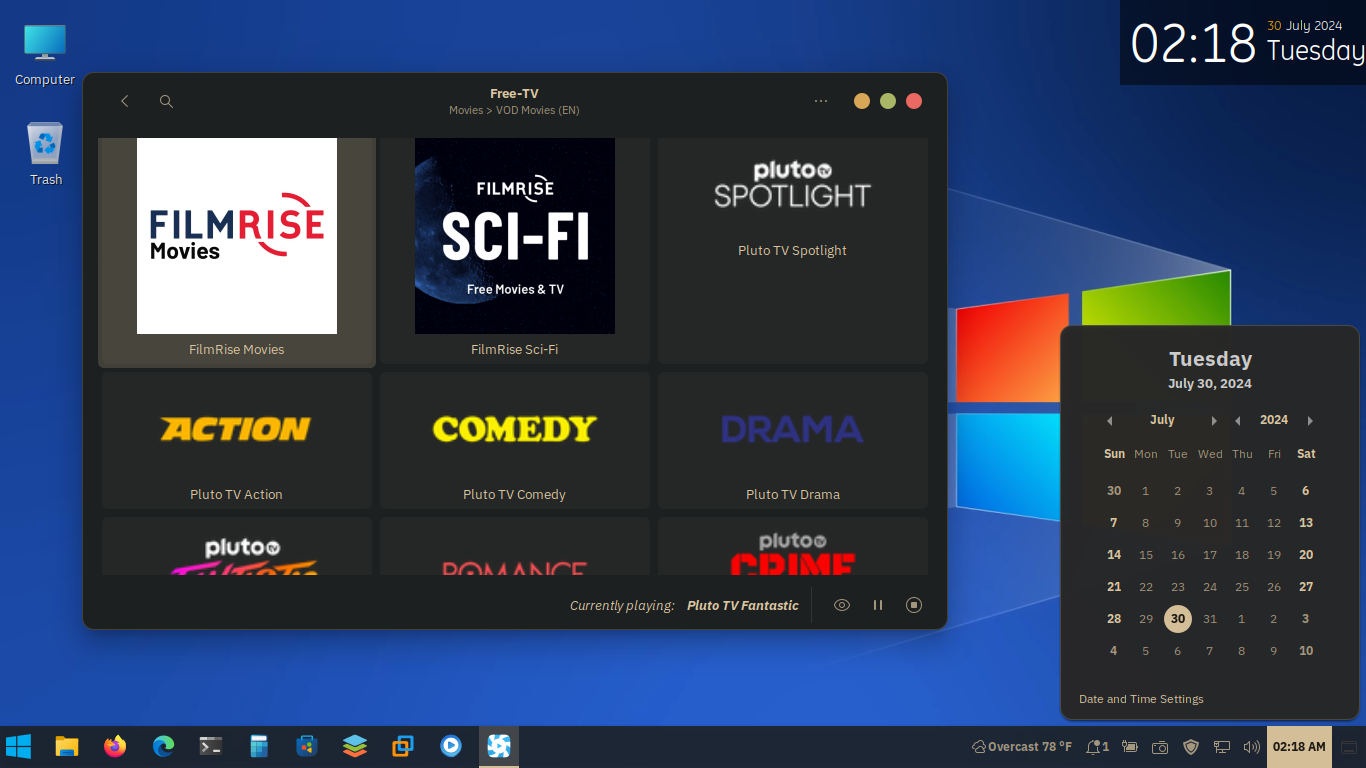Select the highlighted July 30 date
This screenshot has width=1366, height=768.
pos(1178,619)
